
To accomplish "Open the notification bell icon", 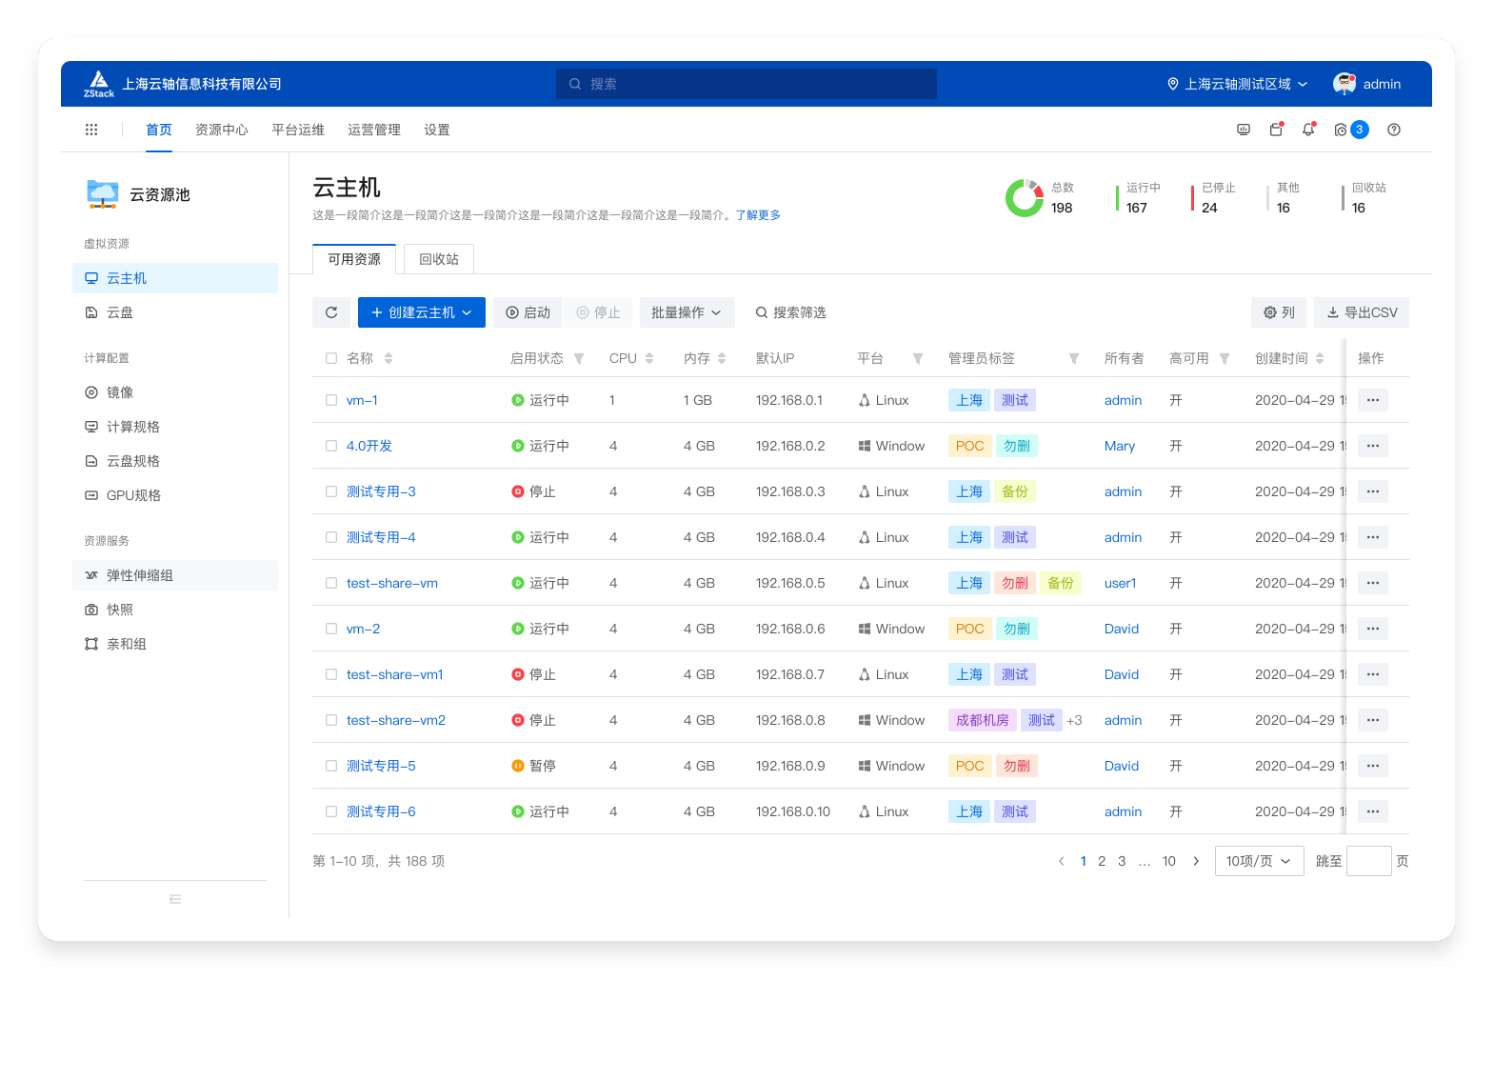I will tap(1308, 130).
